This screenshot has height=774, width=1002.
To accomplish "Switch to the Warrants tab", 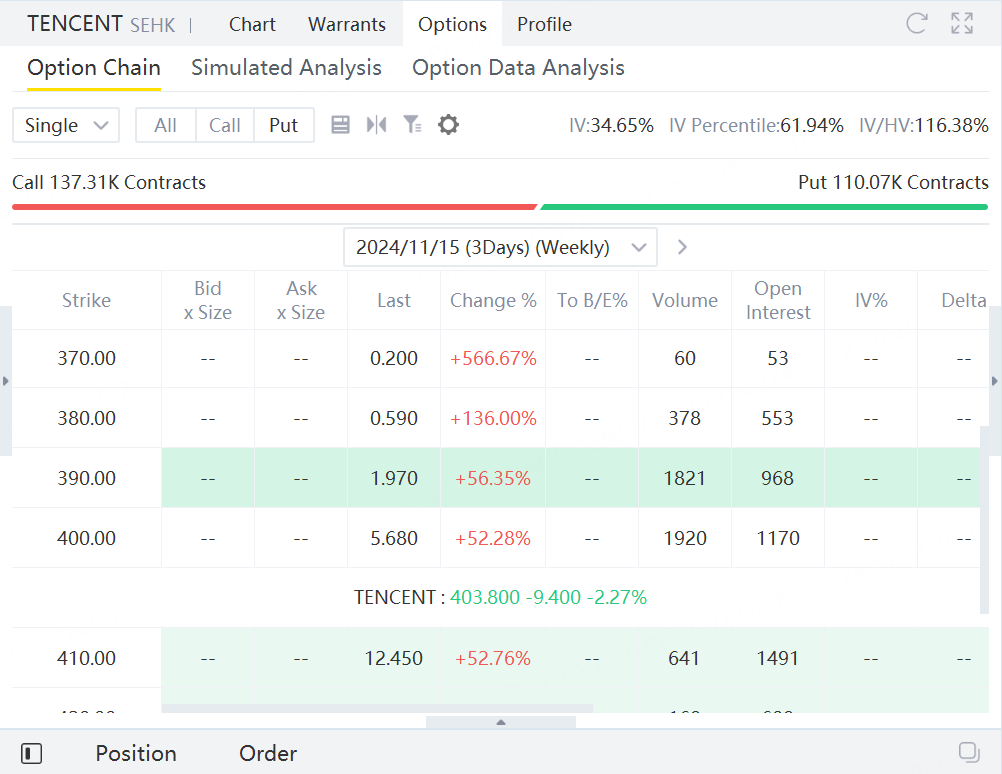I will (347, 24).
